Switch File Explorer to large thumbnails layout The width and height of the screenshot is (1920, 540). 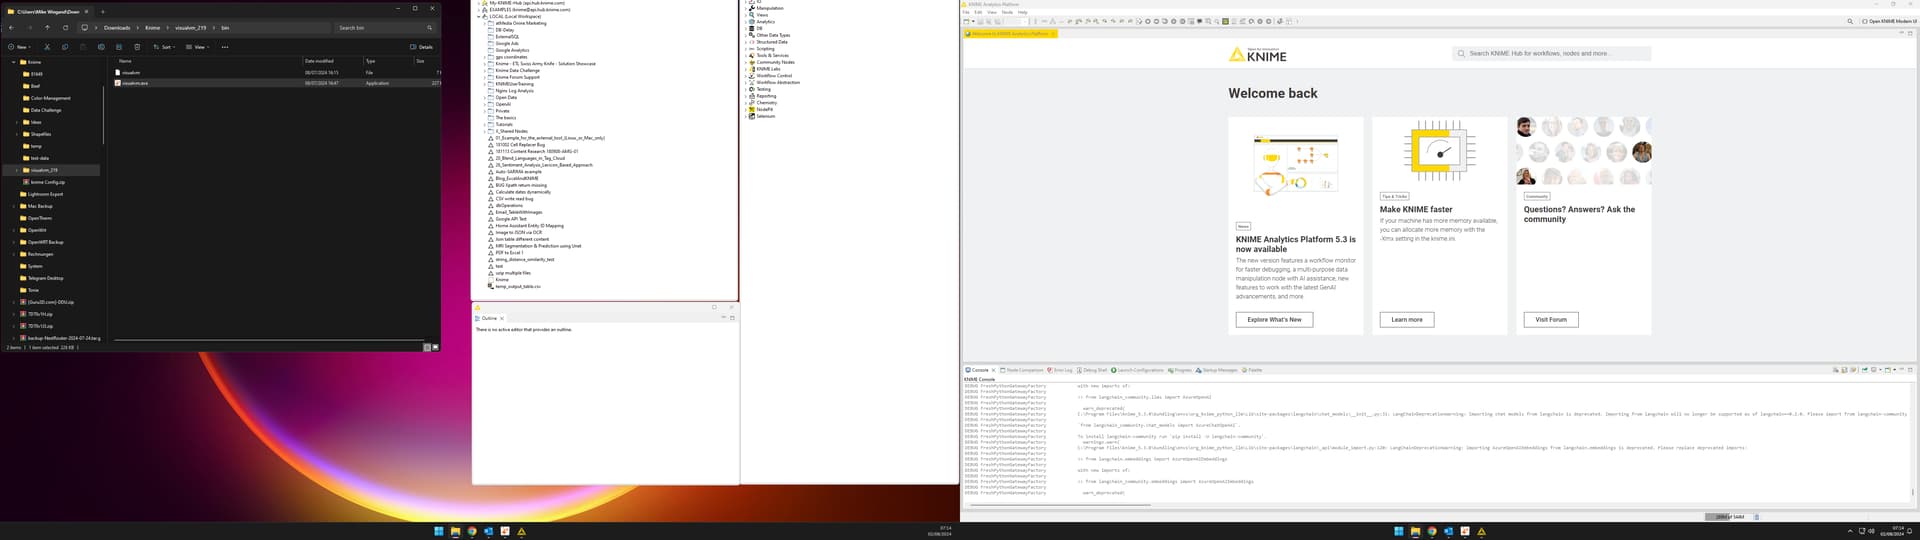coord(435,347)
